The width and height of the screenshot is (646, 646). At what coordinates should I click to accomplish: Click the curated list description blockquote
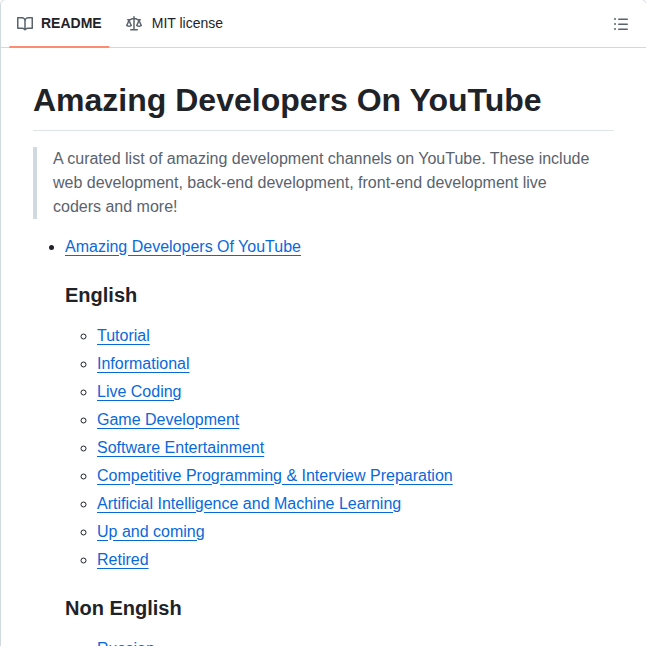click(x=323, y=183)
